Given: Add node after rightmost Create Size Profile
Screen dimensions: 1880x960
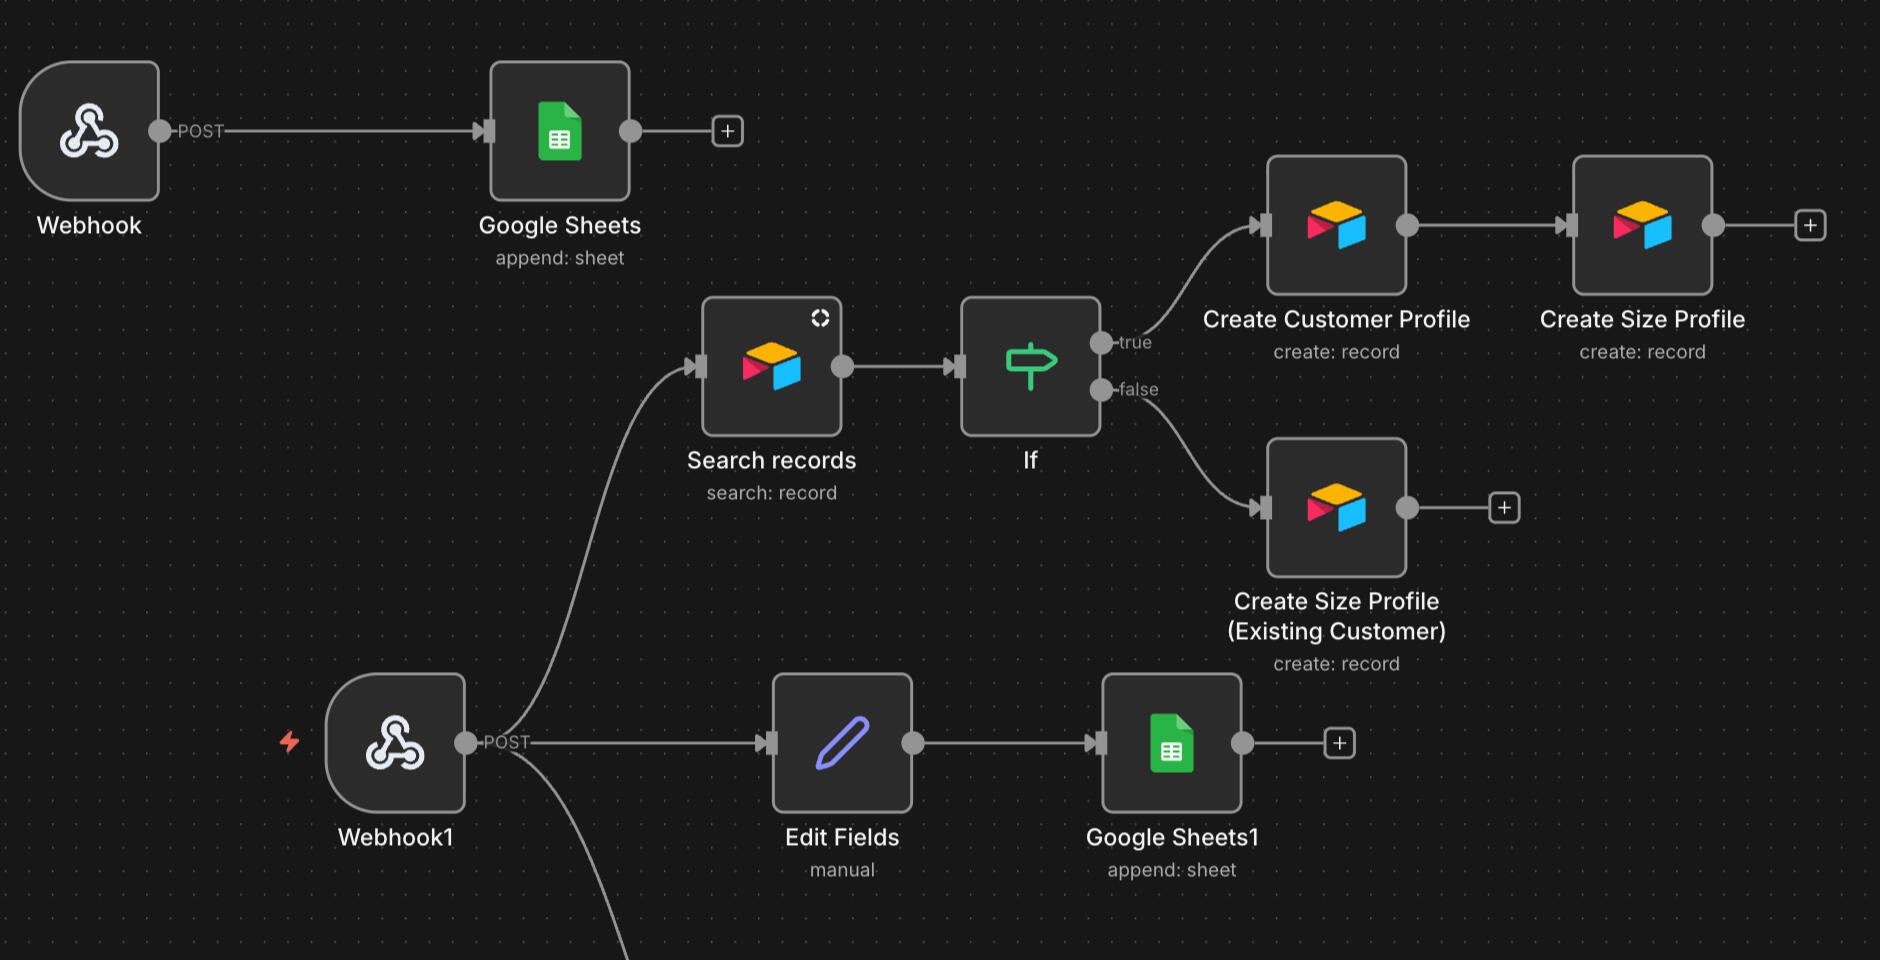Looking at the screenshot, I should tap(1810, 225).
